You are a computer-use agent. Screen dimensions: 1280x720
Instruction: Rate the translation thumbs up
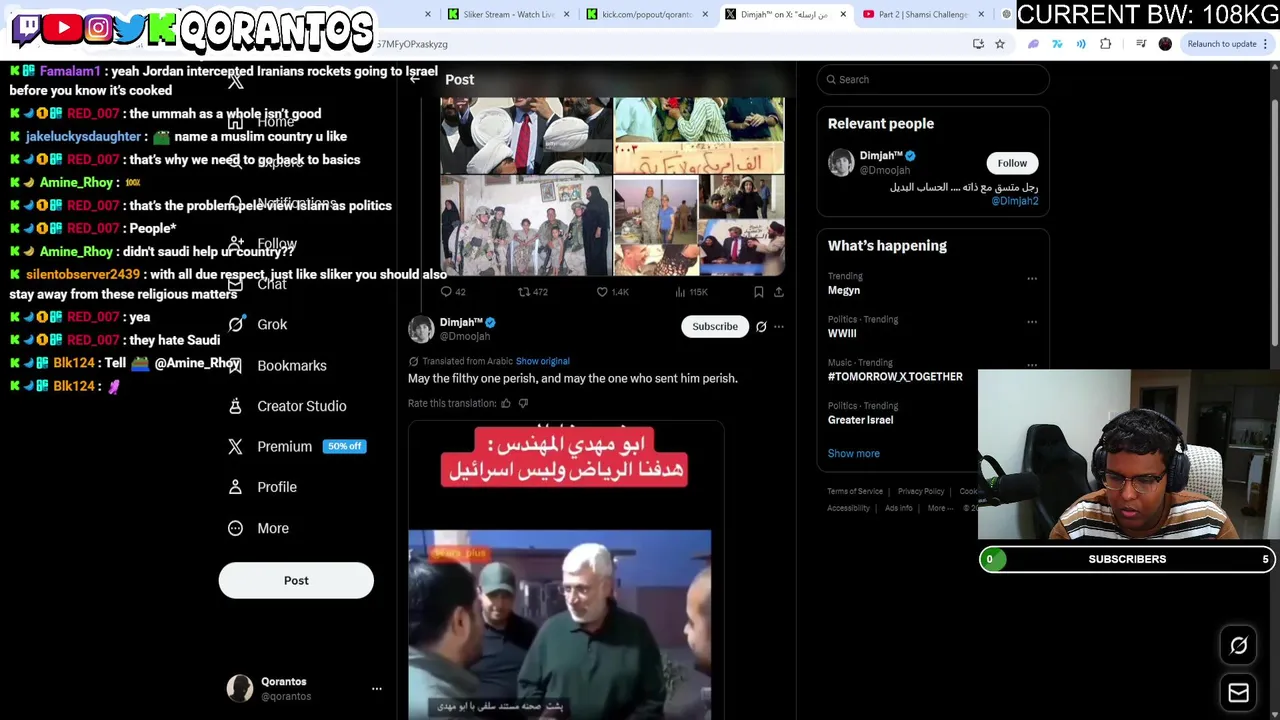pyautogui.click(x=506, y=403)
